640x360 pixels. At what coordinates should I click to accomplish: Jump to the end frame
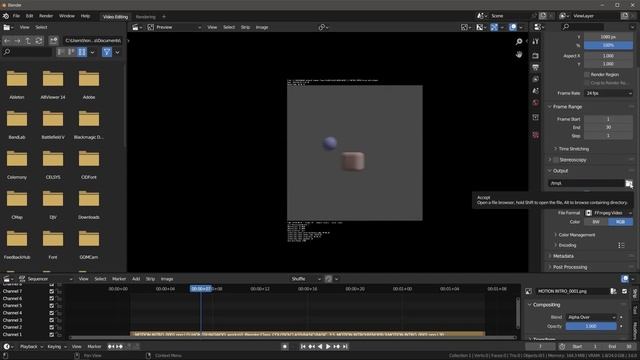click(345, 347)
